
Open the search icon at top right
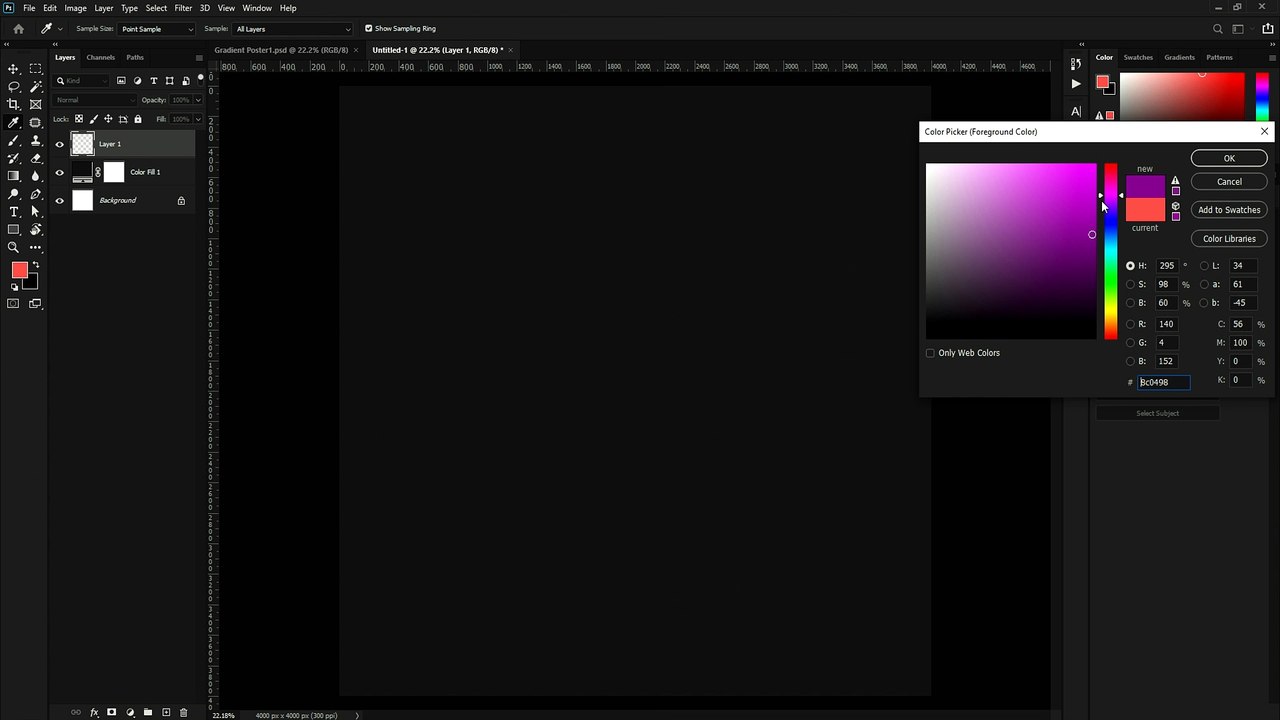[1218, 29]
